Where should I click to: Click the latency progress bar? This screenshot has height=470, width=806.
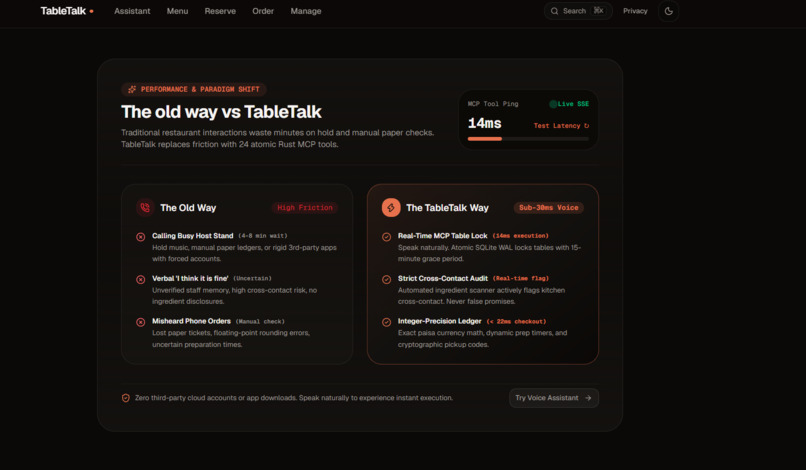click(528, 139)
